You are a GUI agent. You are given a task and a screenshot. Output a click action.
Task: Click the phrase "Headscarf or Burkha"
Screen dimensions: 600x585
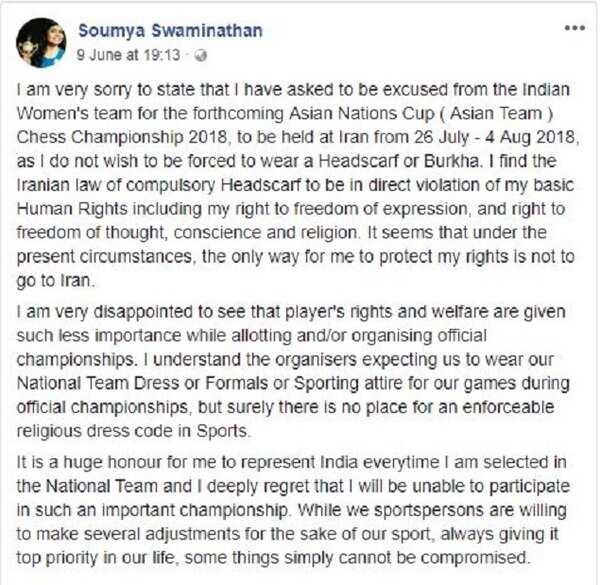(x=422, y=157)
